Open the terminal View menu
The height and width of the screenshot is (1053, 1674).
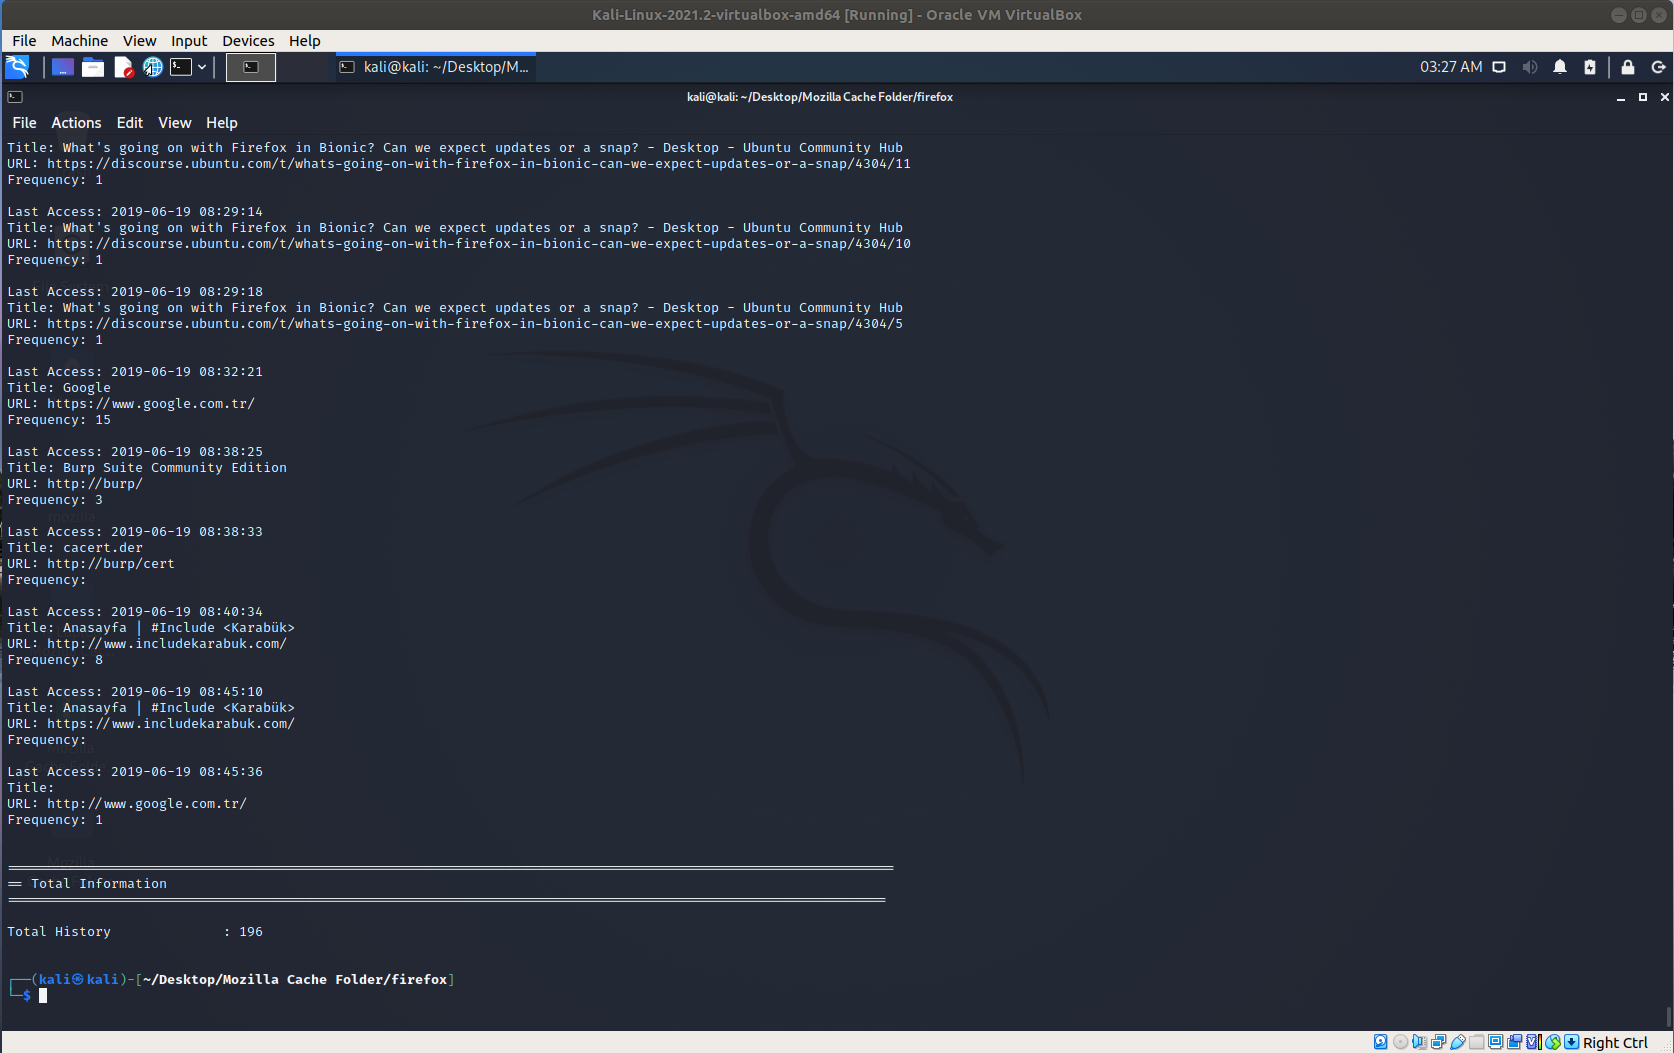click(174, 123)
